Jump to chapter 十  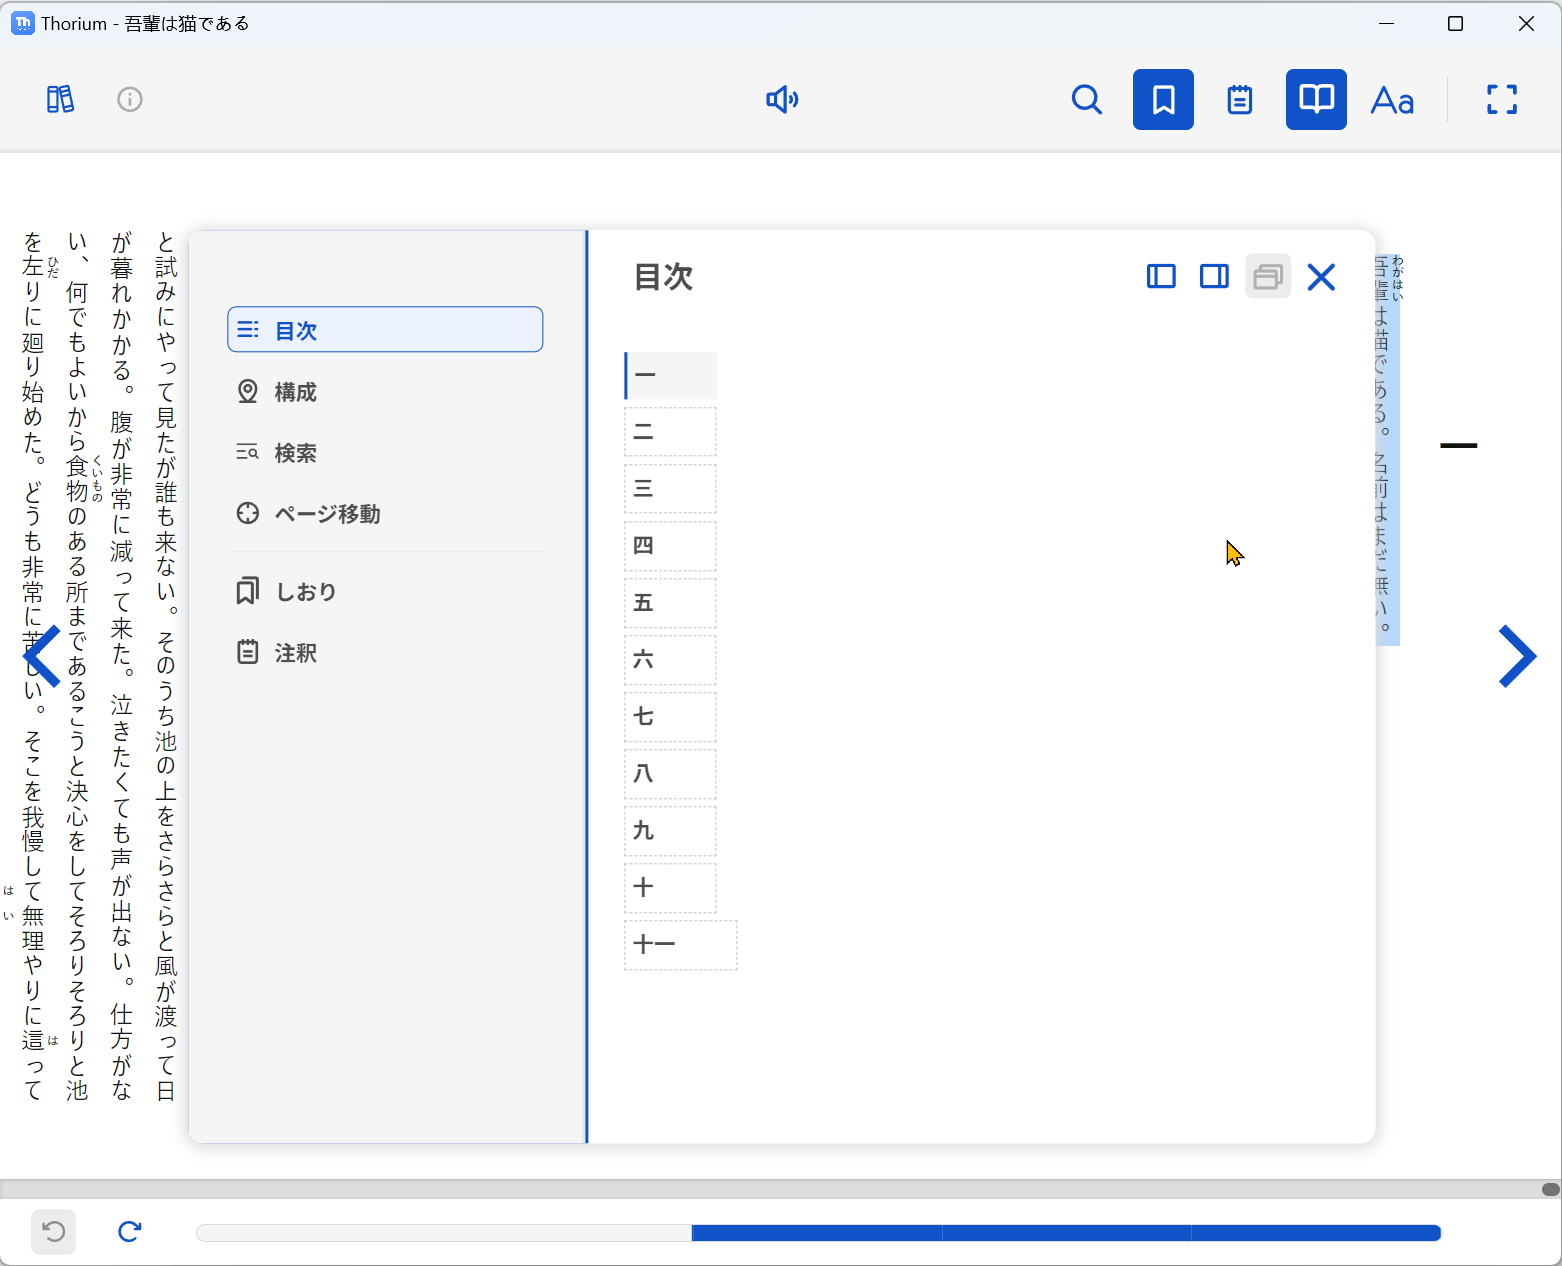671,888
